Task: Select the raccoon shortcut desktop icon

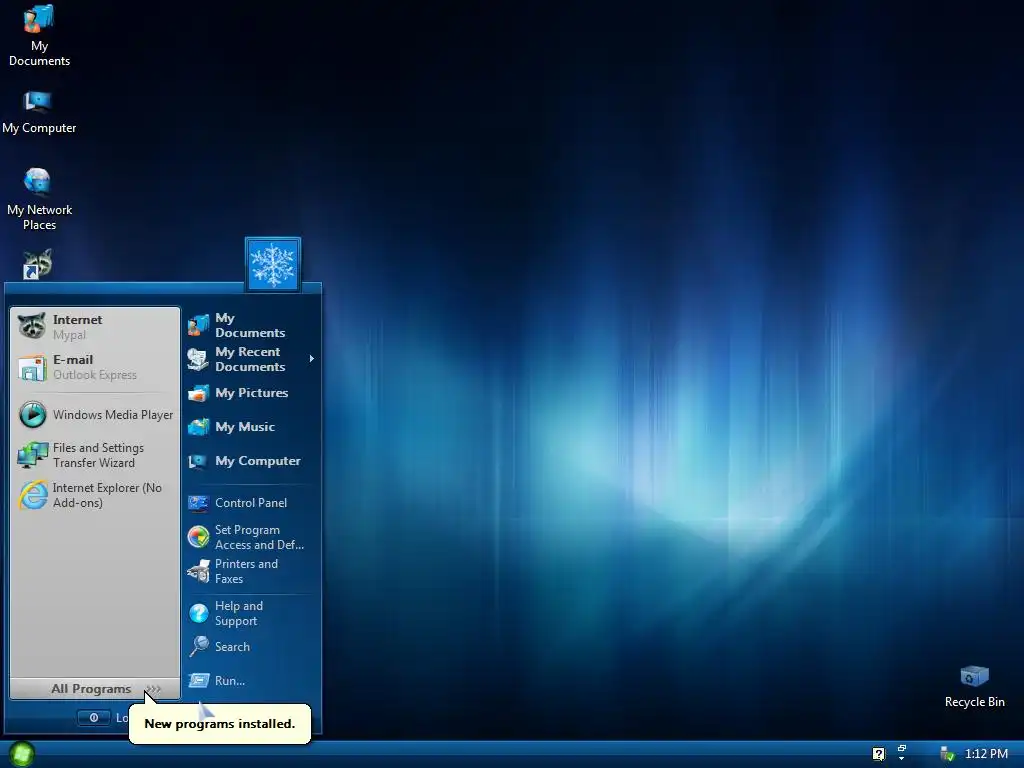Action: coord(37,264)
